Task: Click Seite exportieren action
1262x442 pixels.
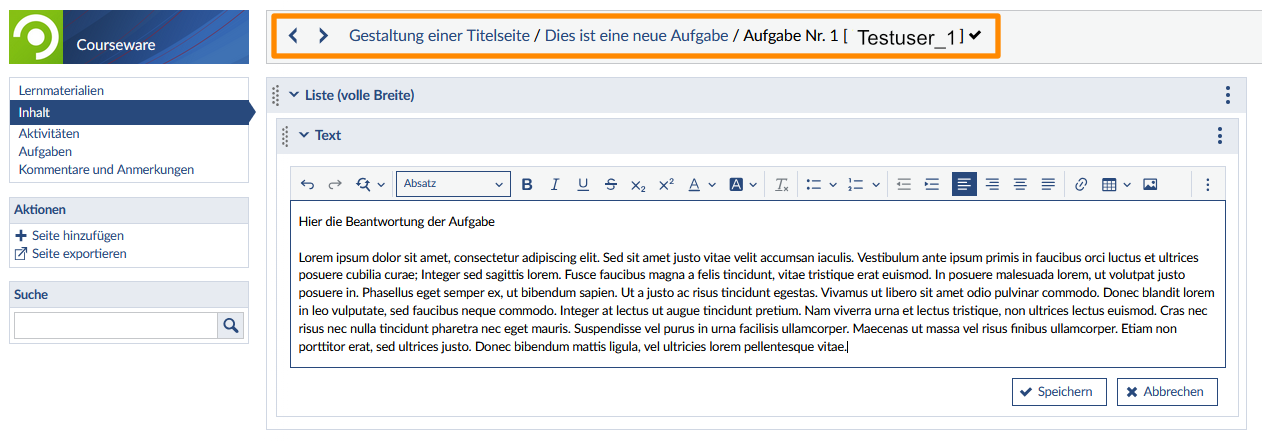Action: 70,254
